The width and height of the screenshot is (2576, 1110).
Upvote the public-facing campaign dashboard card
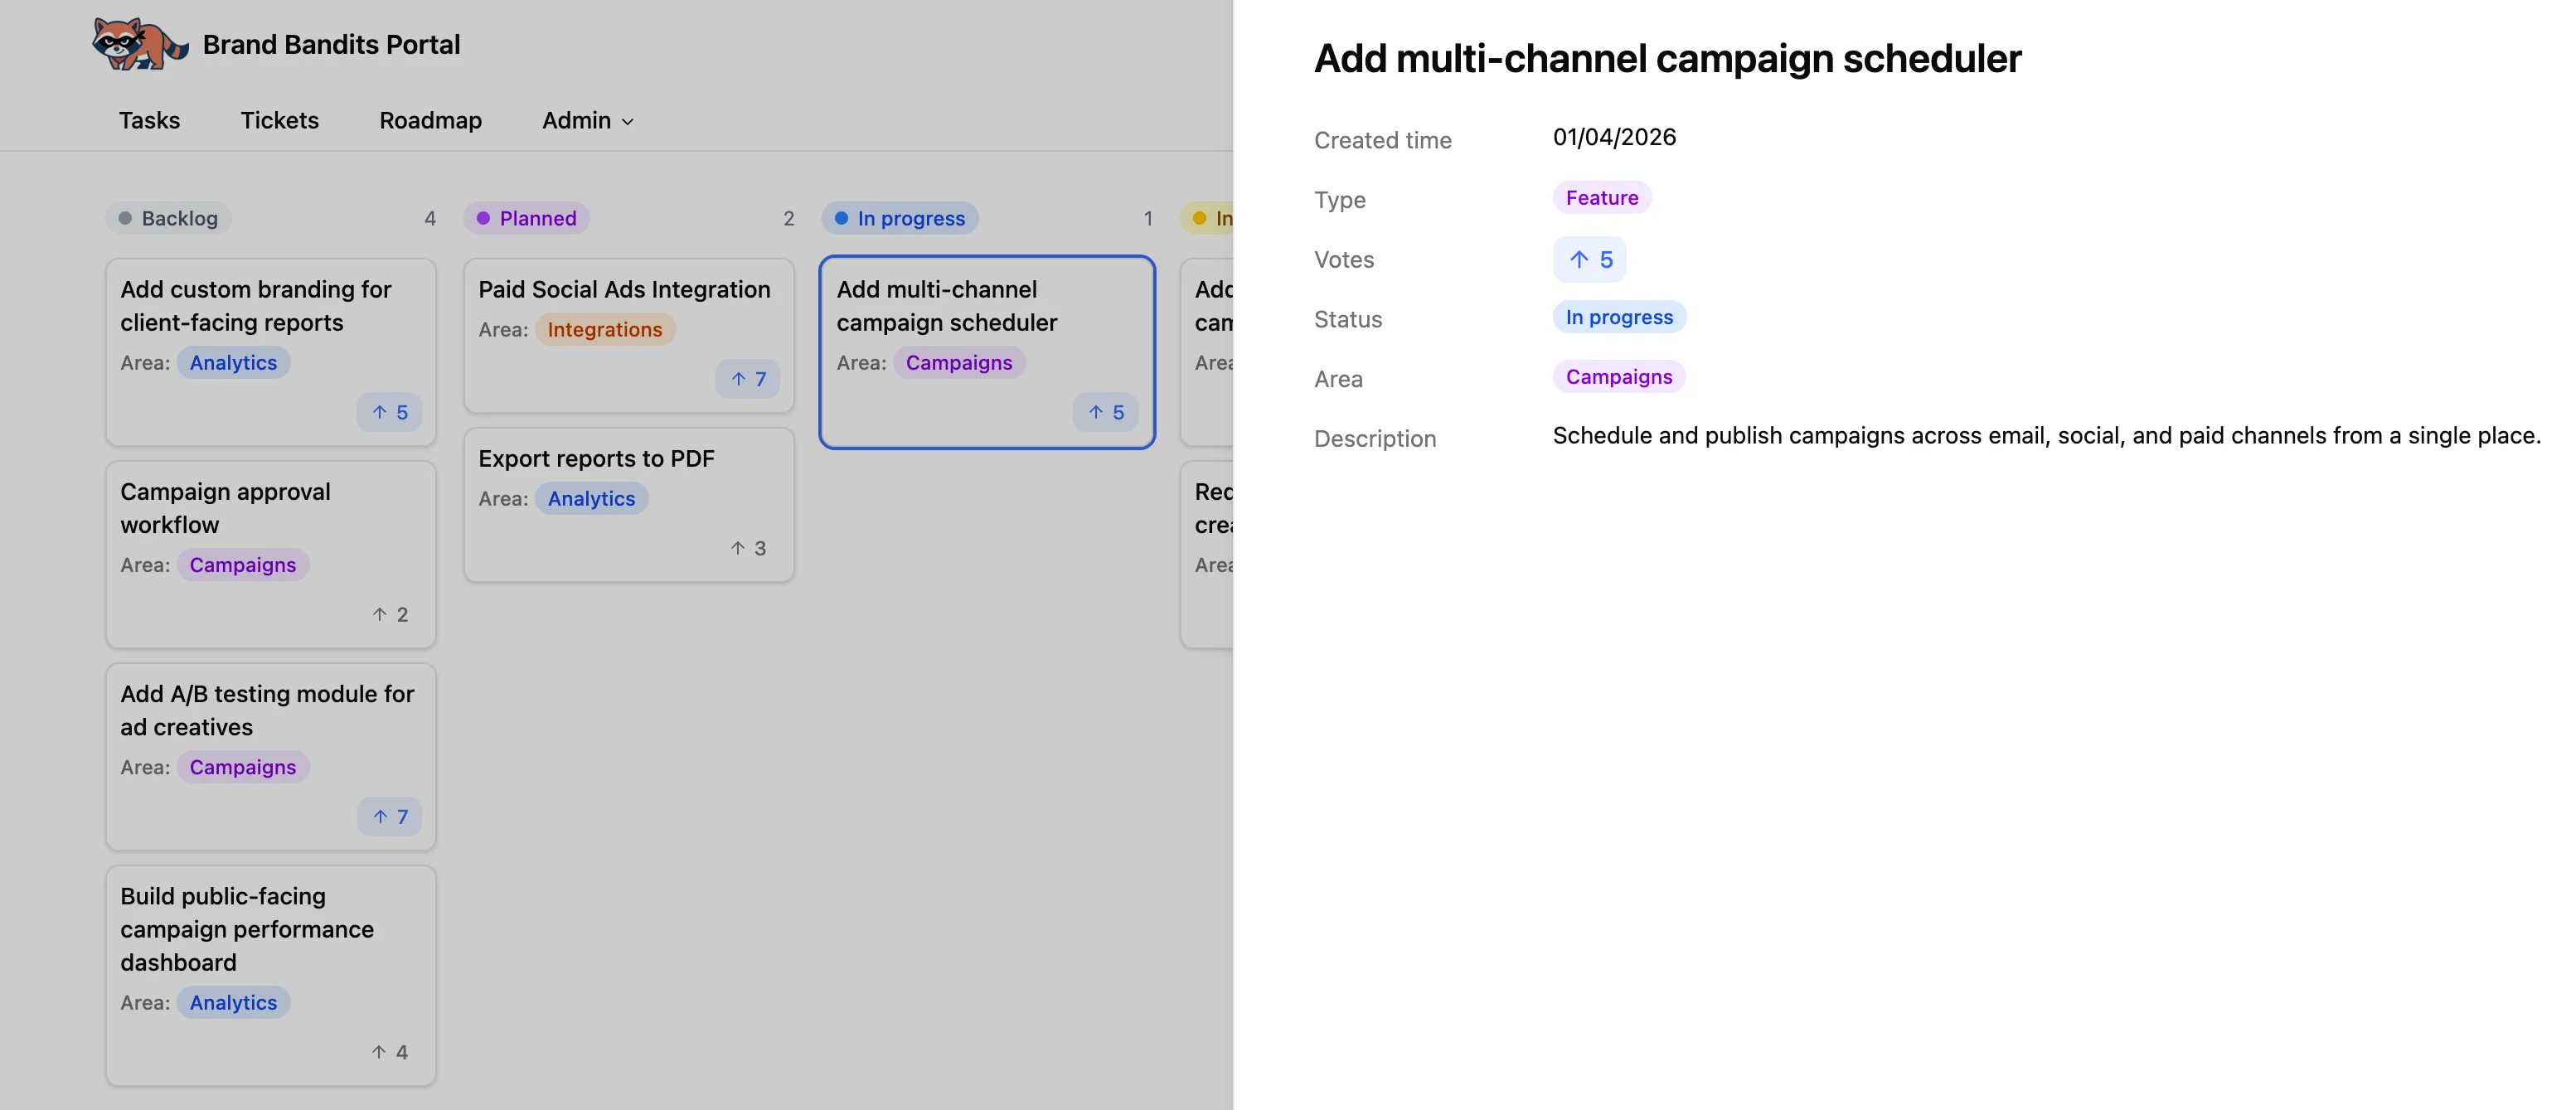[389, 1051]
